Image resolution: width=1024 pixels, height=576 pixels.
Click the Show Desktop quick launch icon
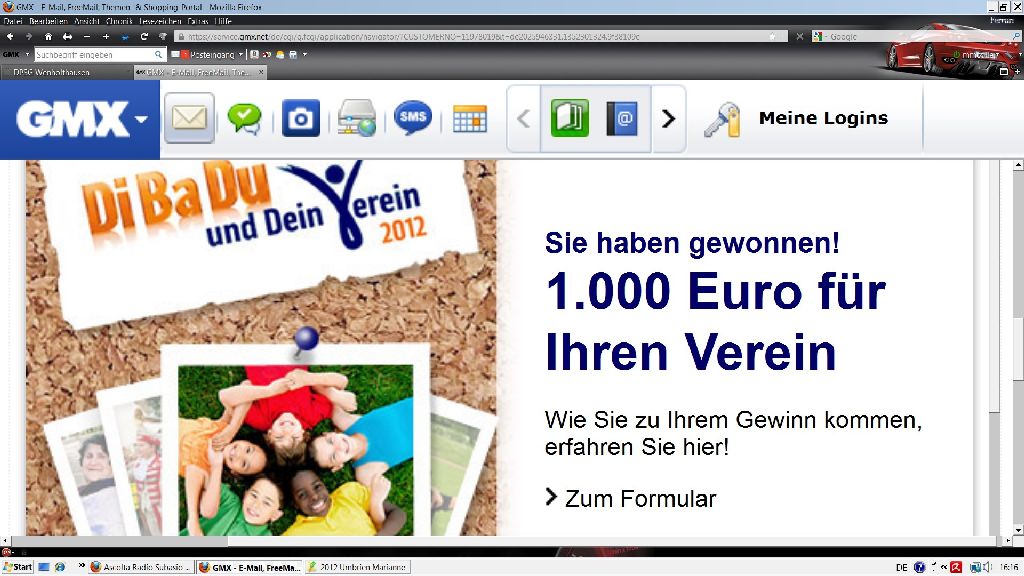[44, 567]
